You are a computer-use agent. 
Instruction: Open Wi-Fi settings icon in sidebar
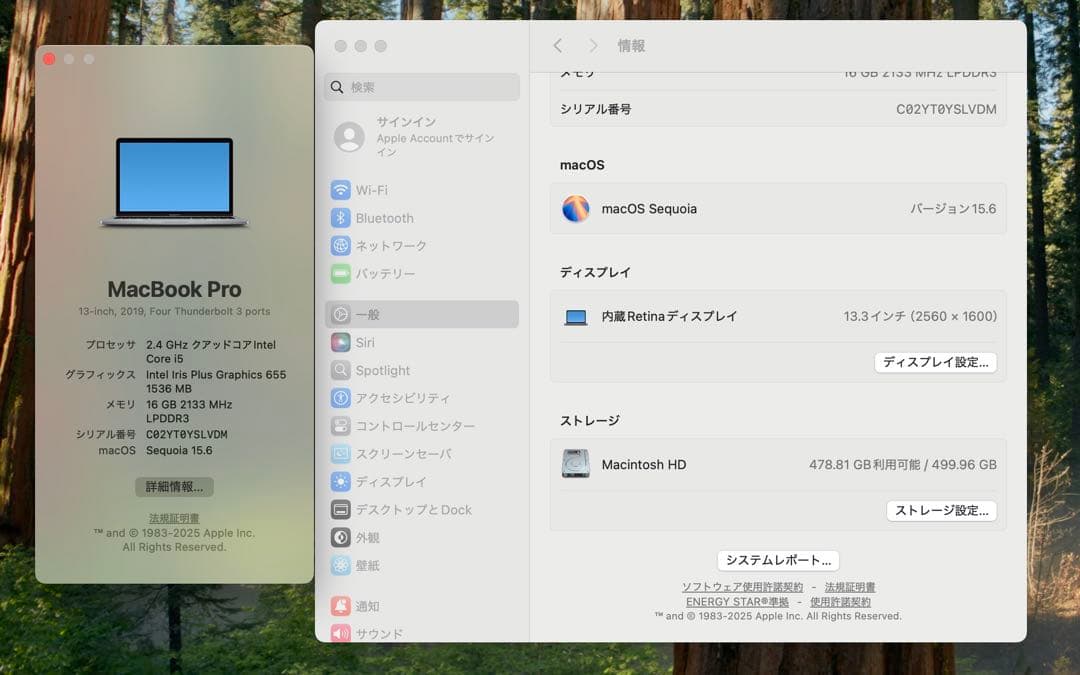pos(340,190)
